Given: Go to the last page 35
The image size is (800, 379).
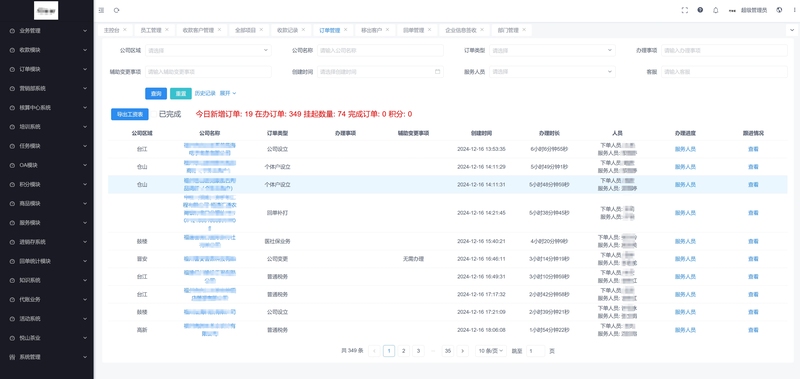Looking at the screenshot, I should coord(448,351).
